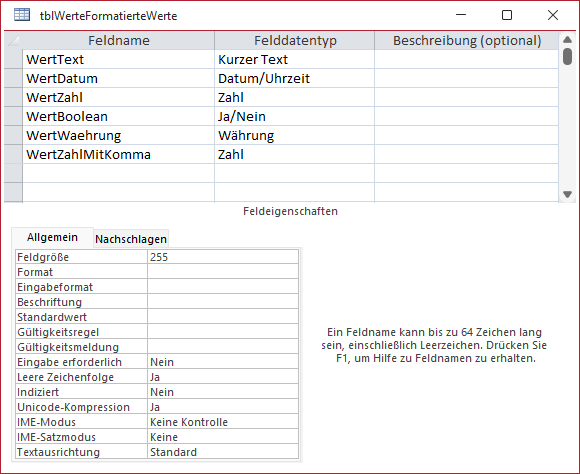The width and height of the screenshot is (580, 474).
Task: Select the WertBoolean field name cell
Action: [118, 116]
